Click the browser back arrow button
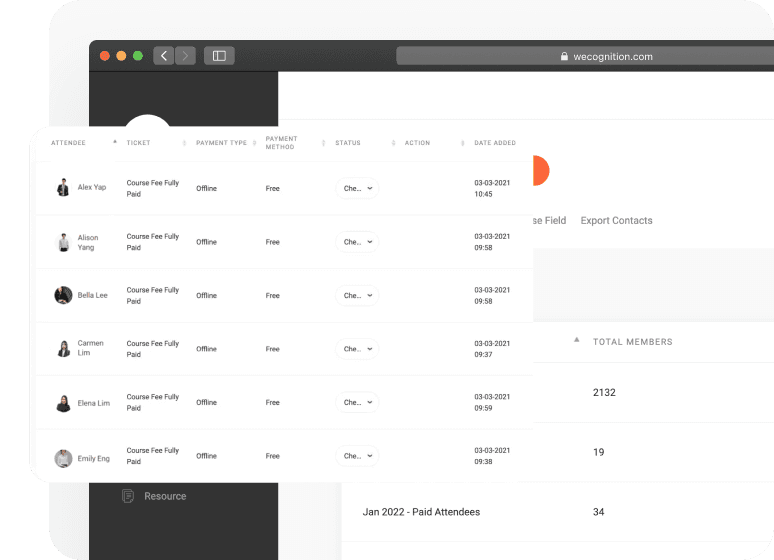Screen dimensions: 774x560 (164, 56)
